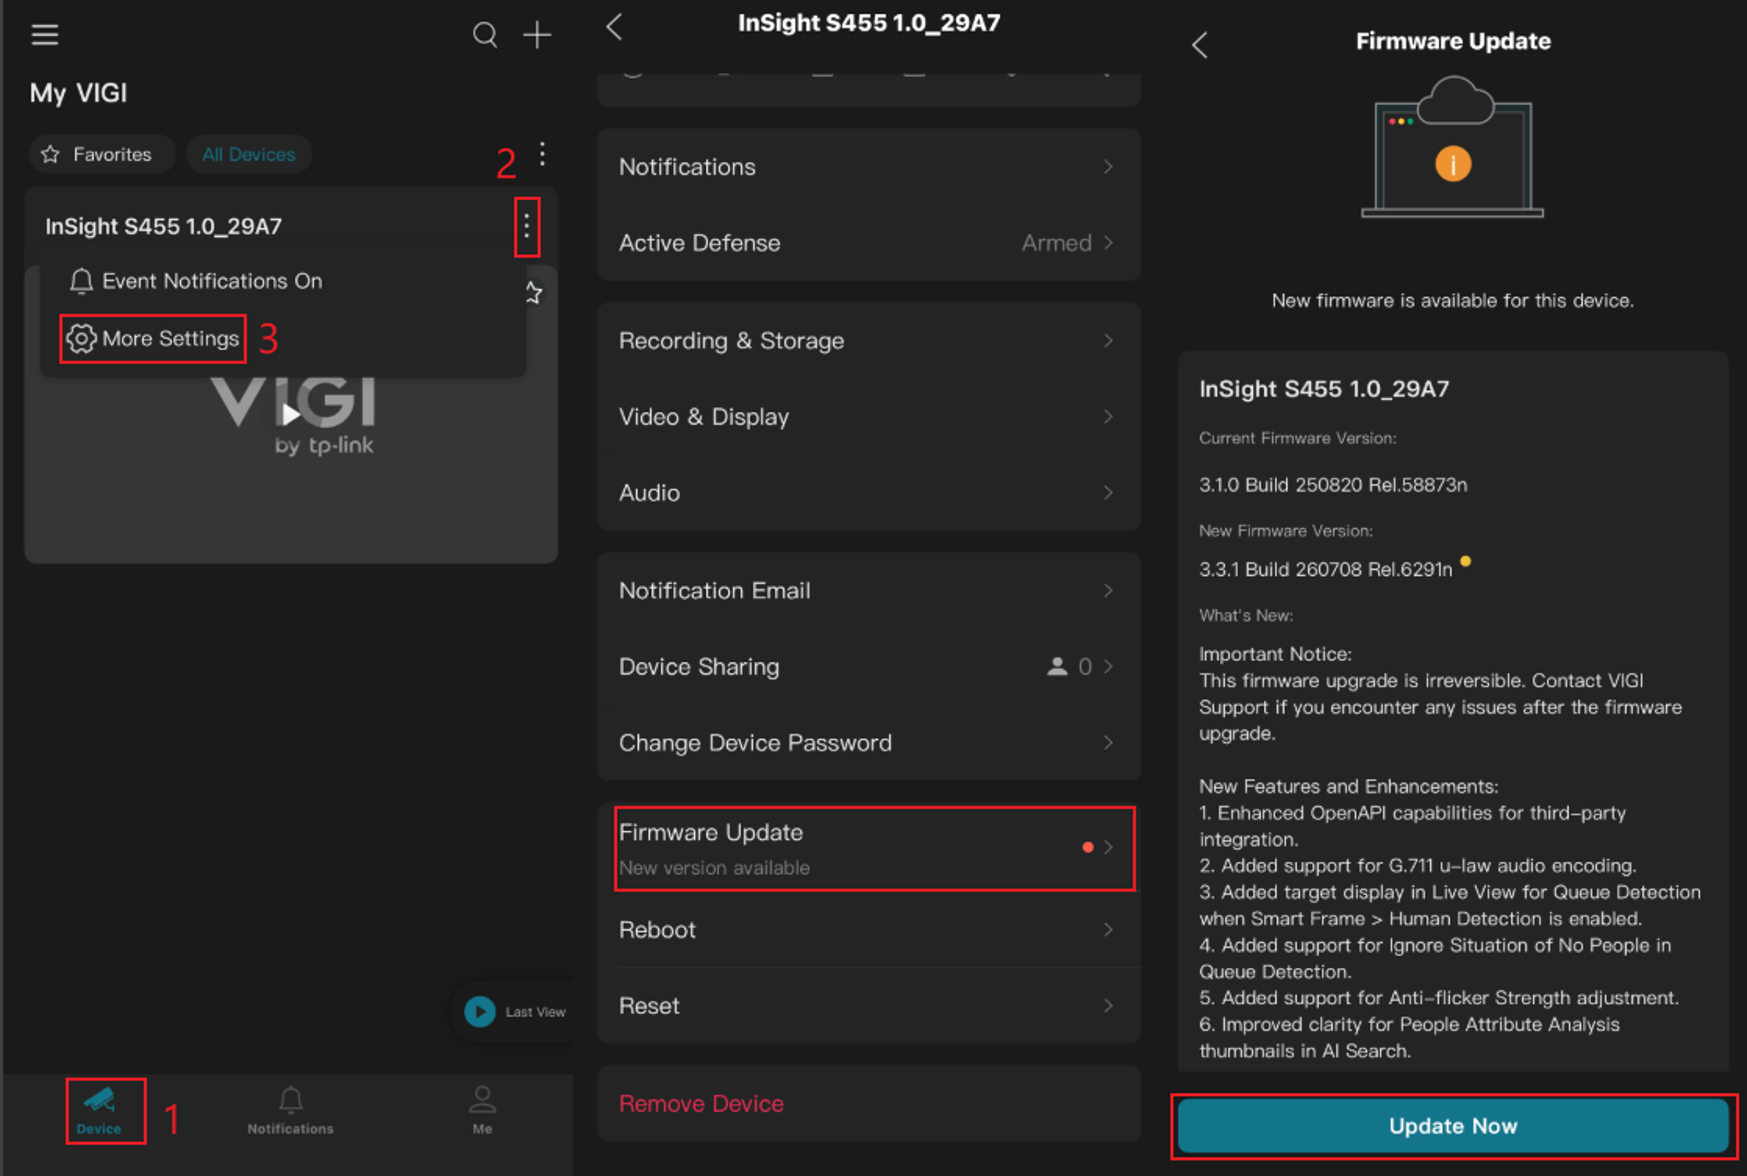Click the search magnifier icon
This screenshot has height=1176, width=1747.
[485, 35]
